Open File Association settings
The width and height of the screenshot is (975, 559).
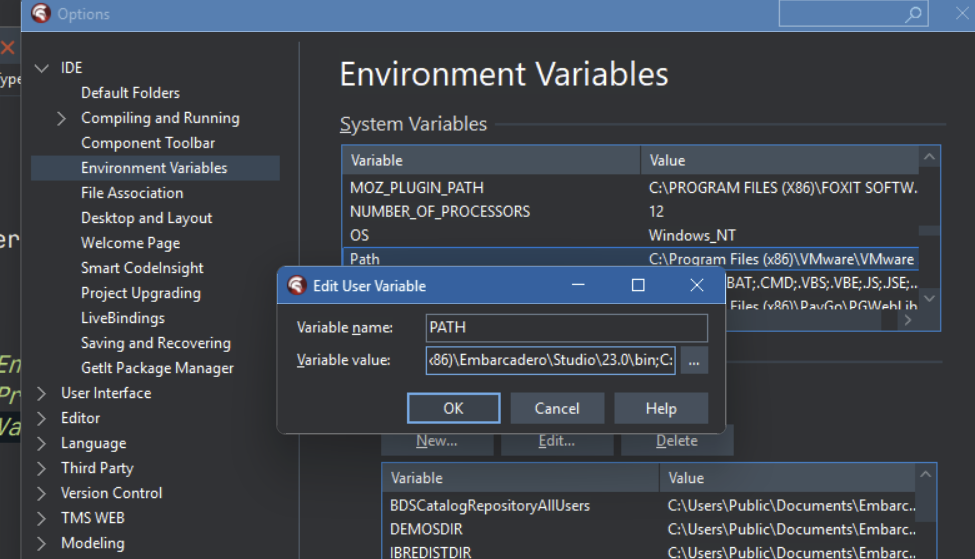[132, 193]
